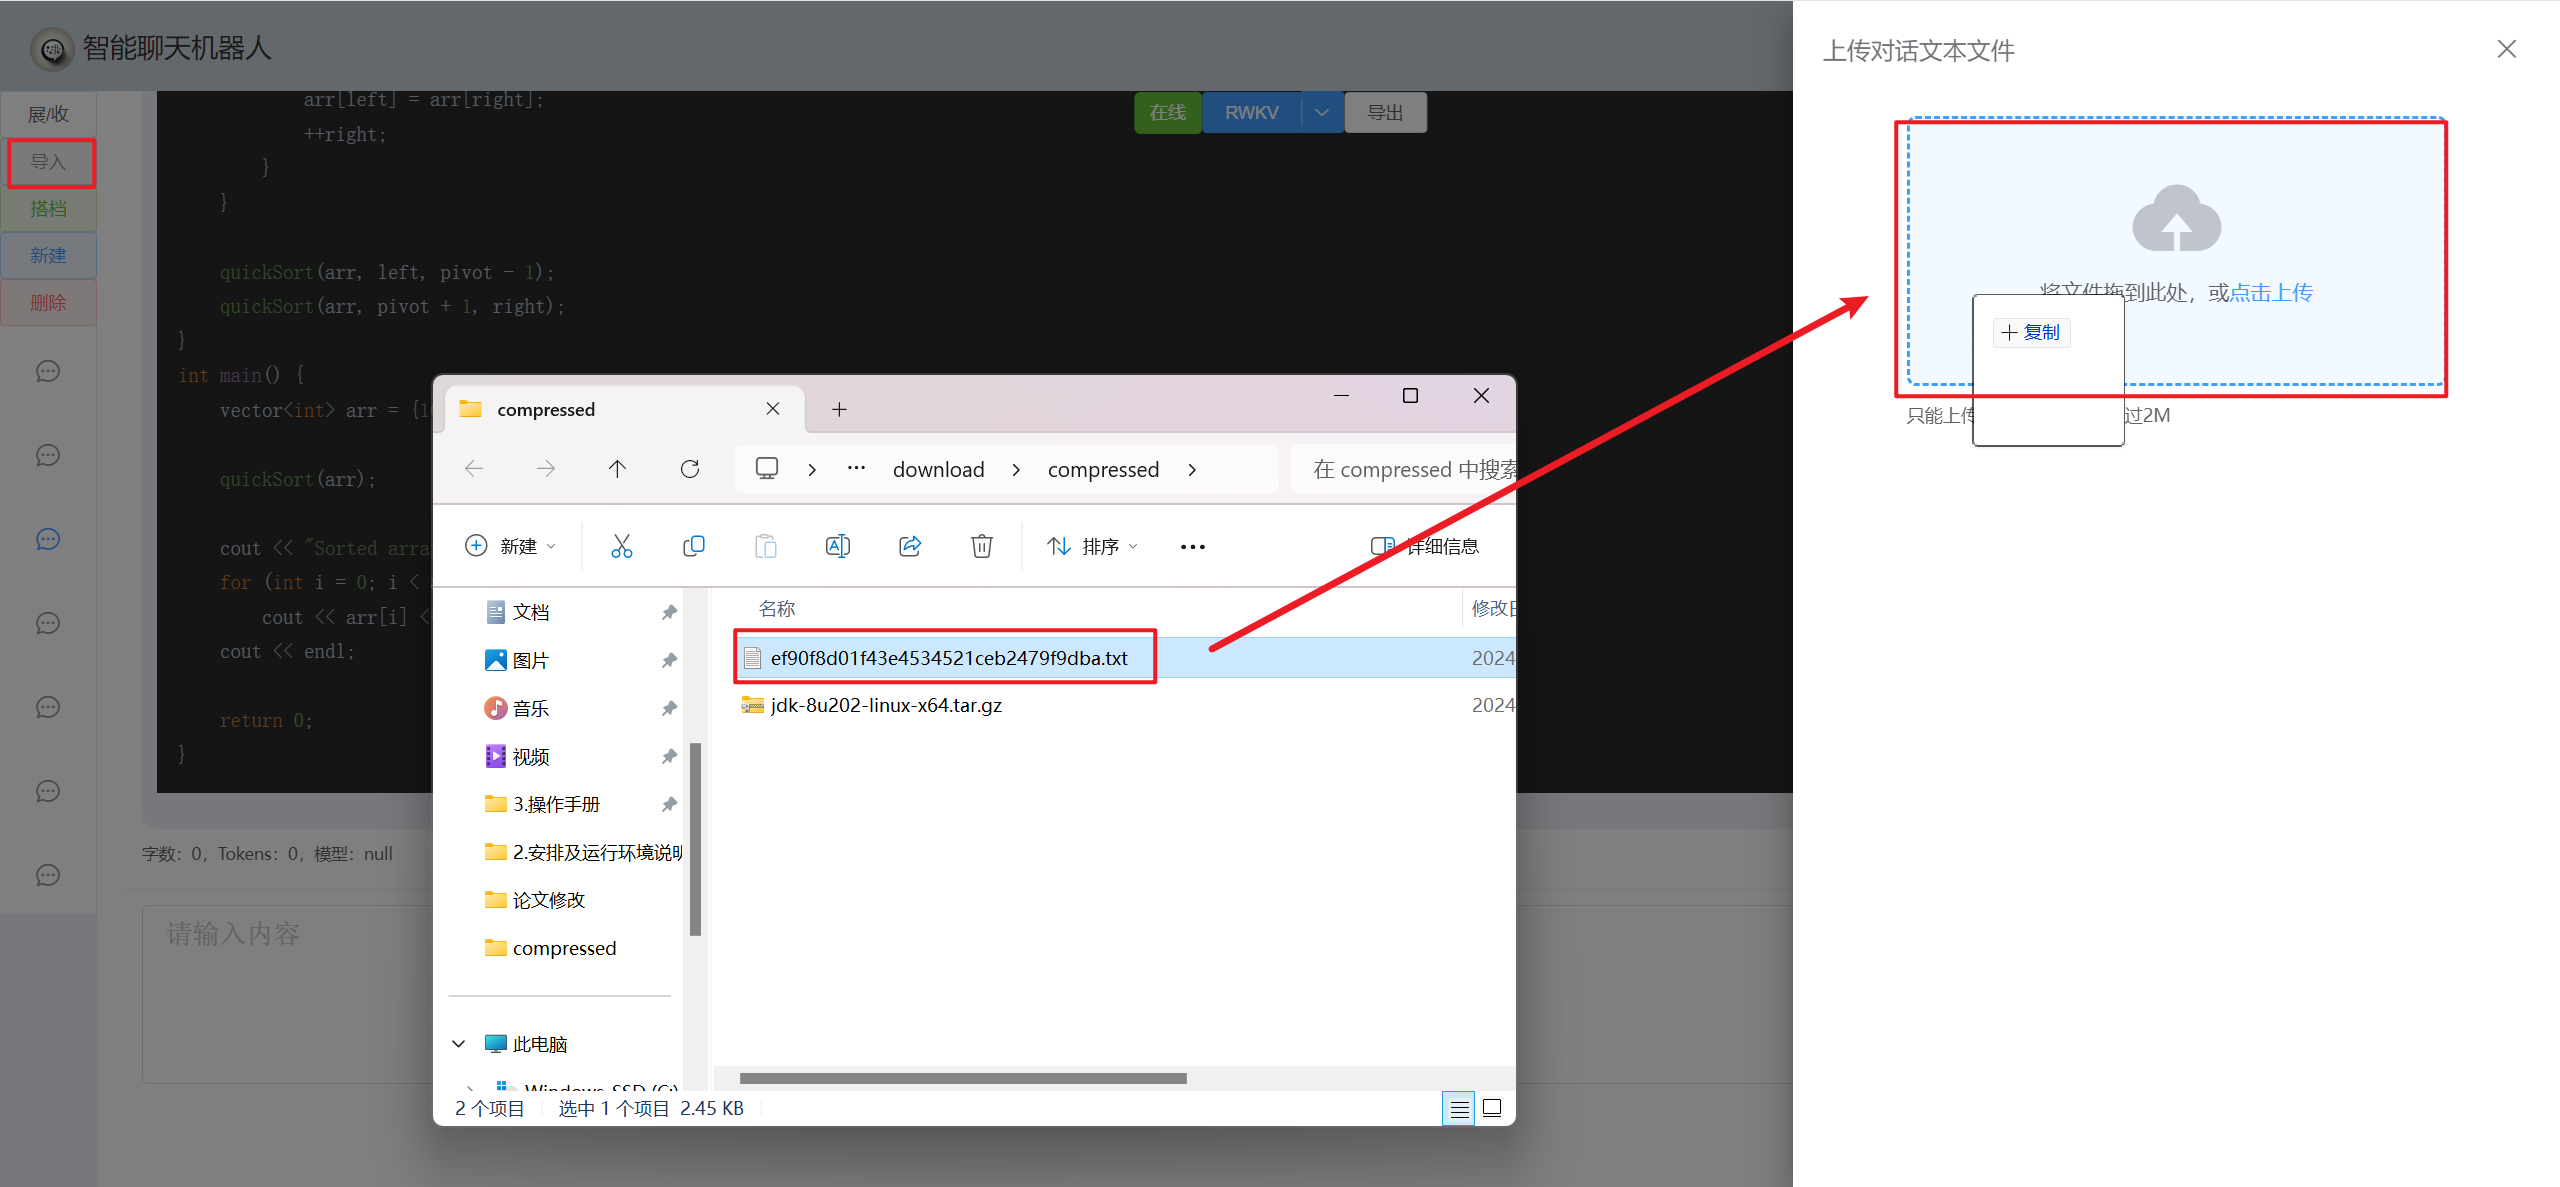Collapse the This PC tree node

459,1044
